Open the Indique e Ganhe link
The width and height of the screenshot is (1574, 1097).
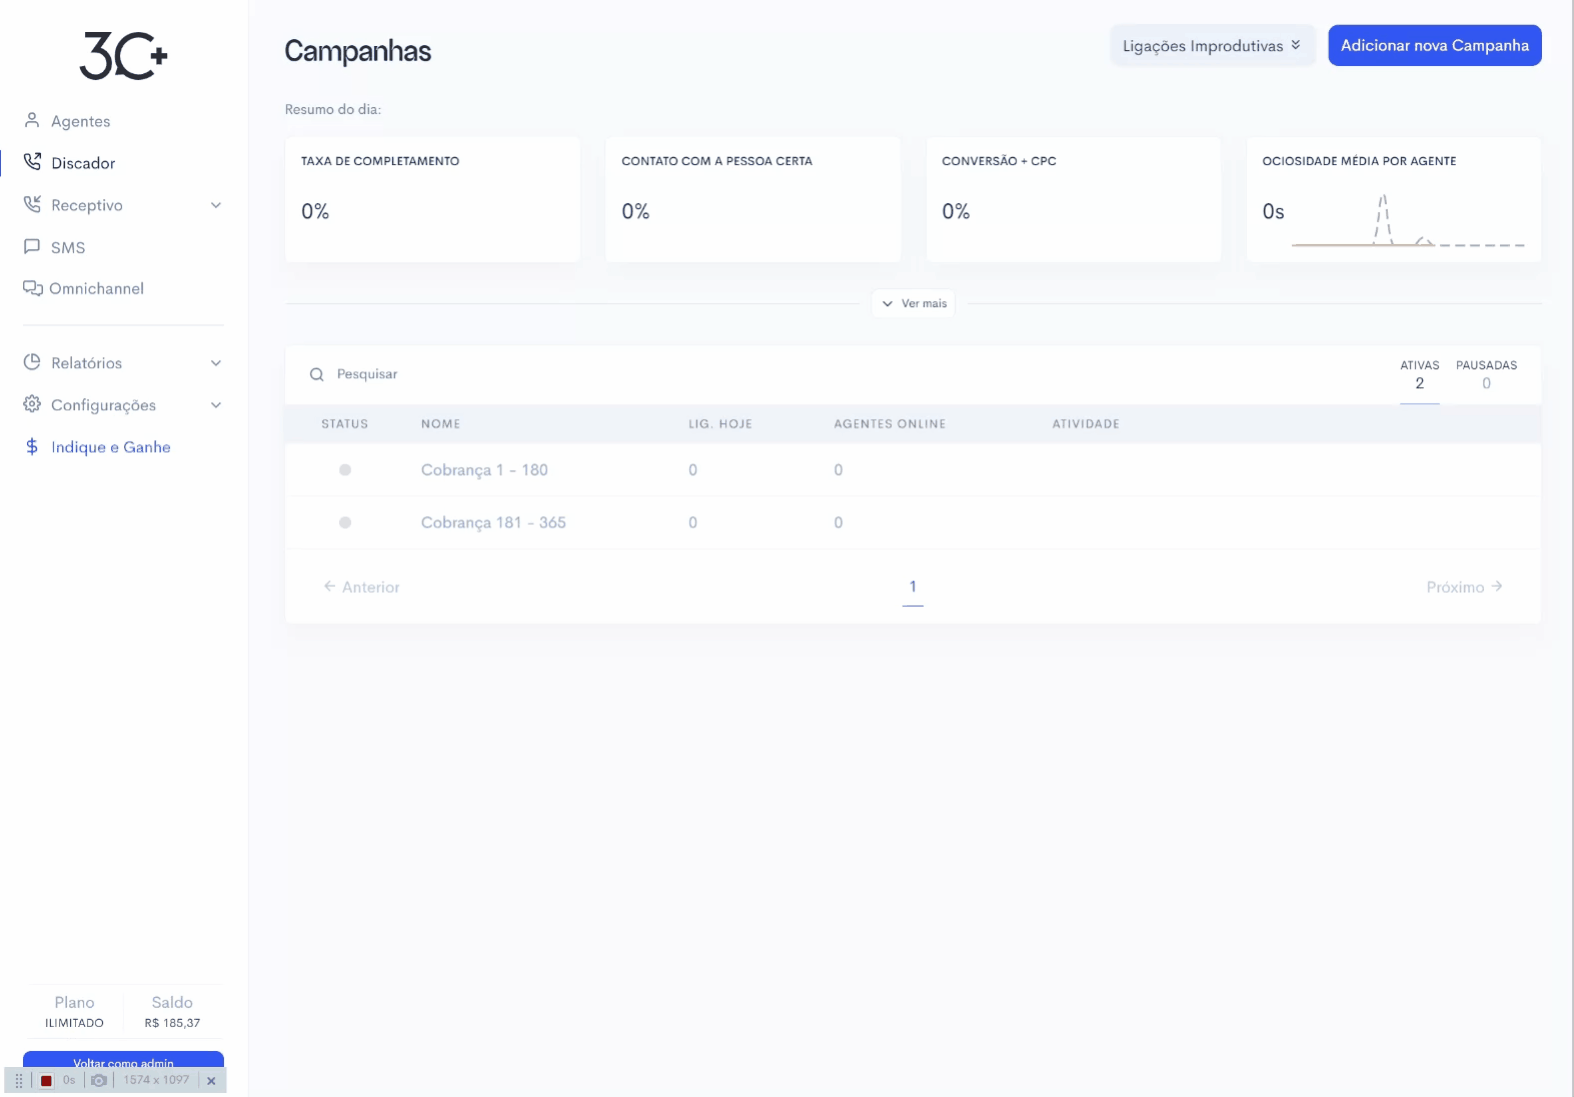pyautogui.click(x=111, y=447)
